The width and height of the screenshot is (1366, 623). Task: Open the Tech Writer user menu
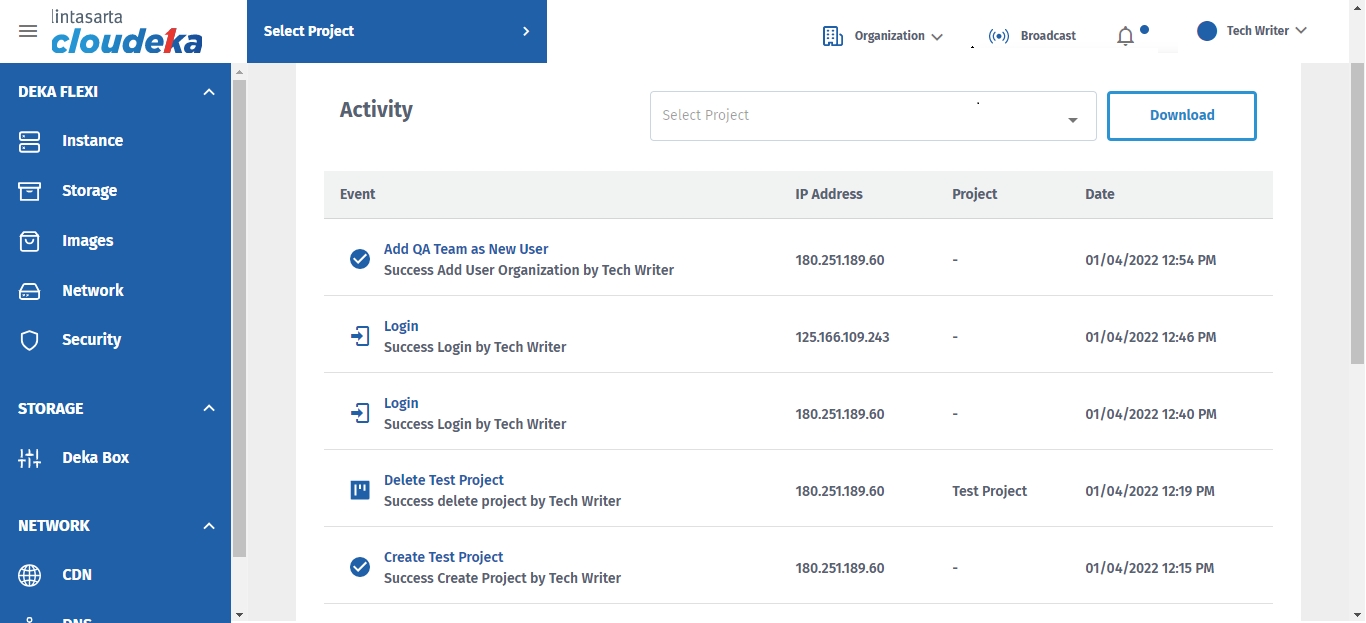(1255, 31)
